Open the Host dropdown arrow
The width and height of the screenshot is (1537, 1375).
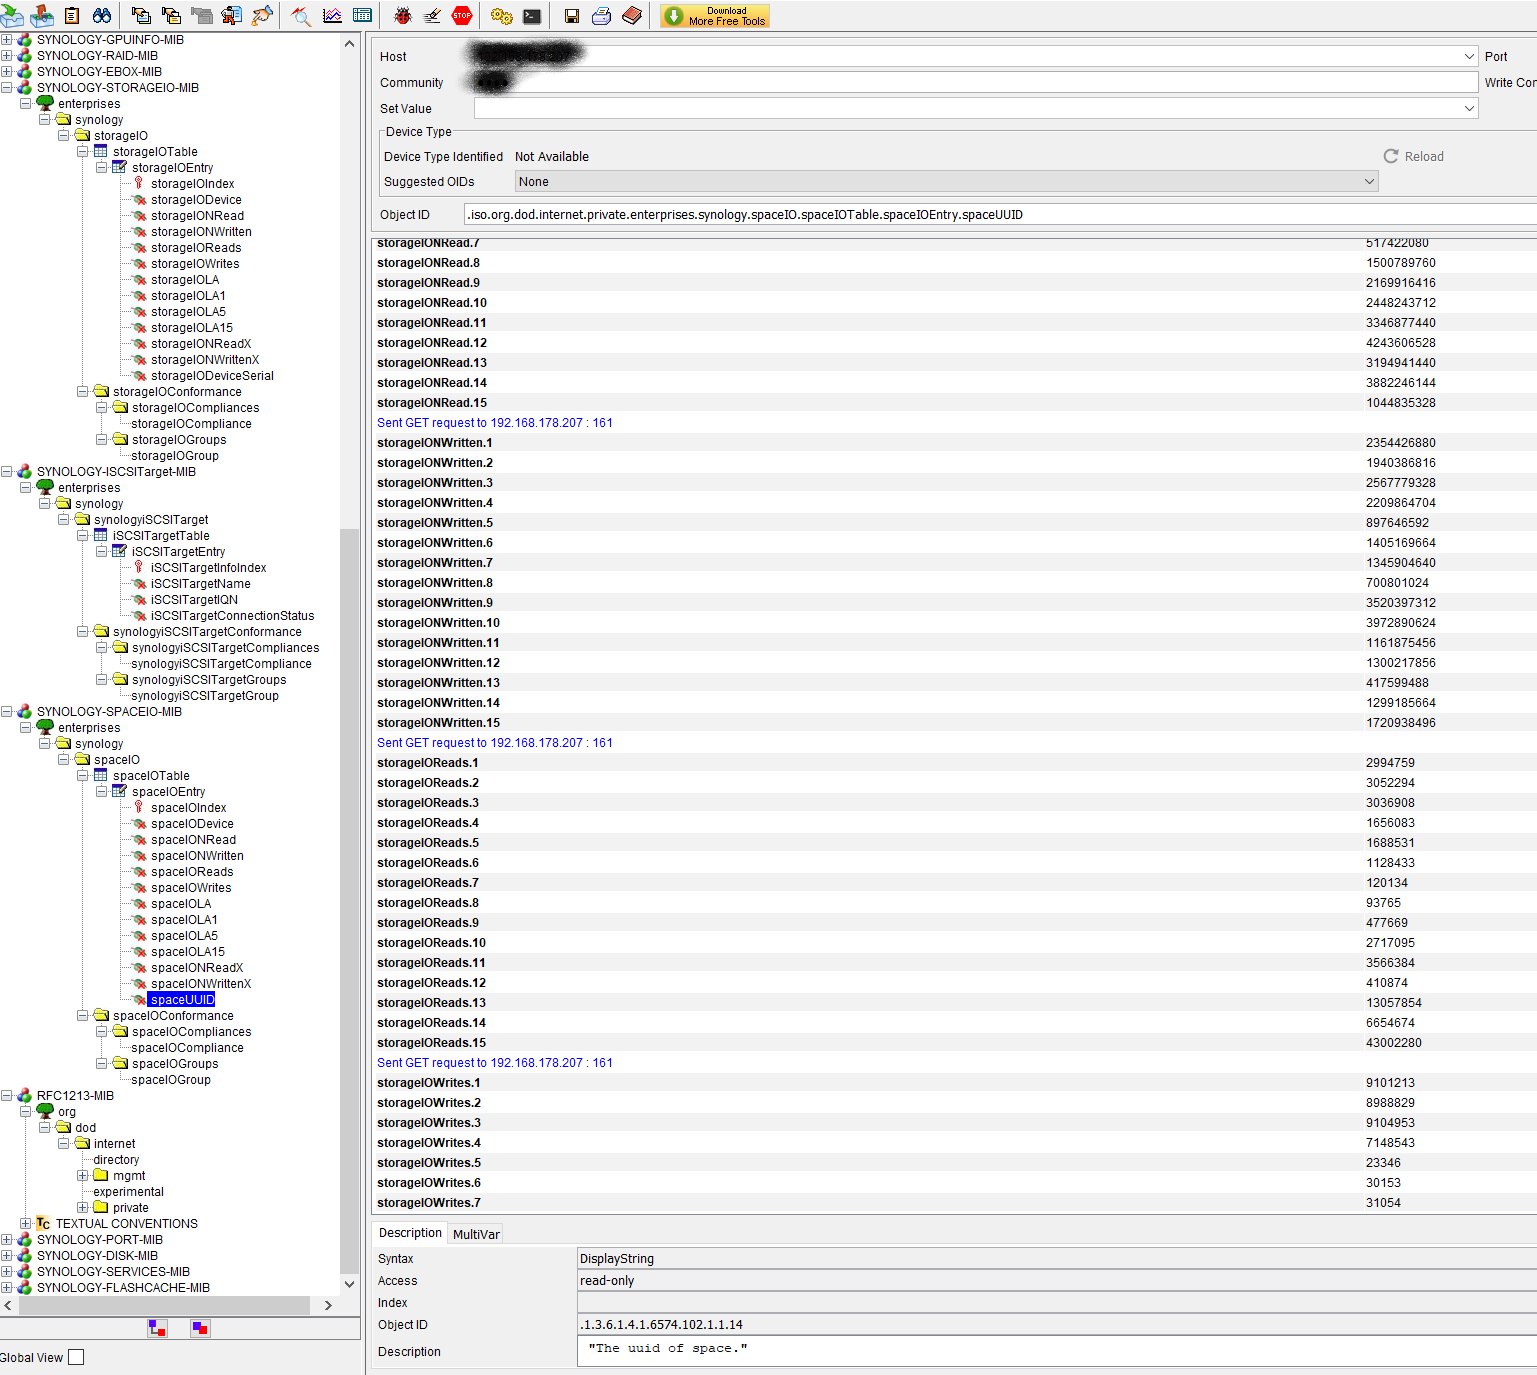[1469, 57]
